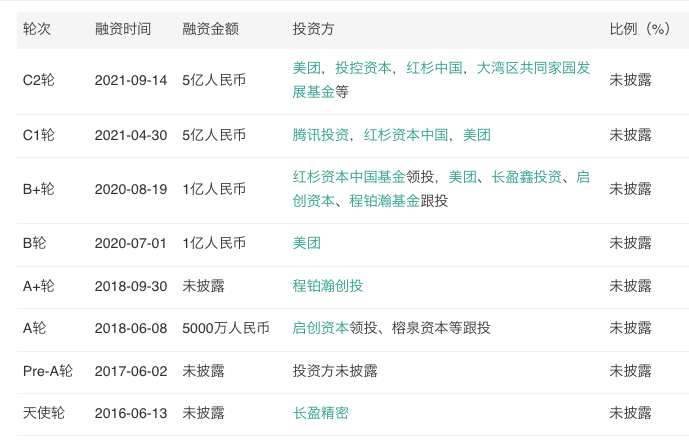Open 程铂瀚创投 investor link
The image size is (689, 441).
click(x=328, y=286)
